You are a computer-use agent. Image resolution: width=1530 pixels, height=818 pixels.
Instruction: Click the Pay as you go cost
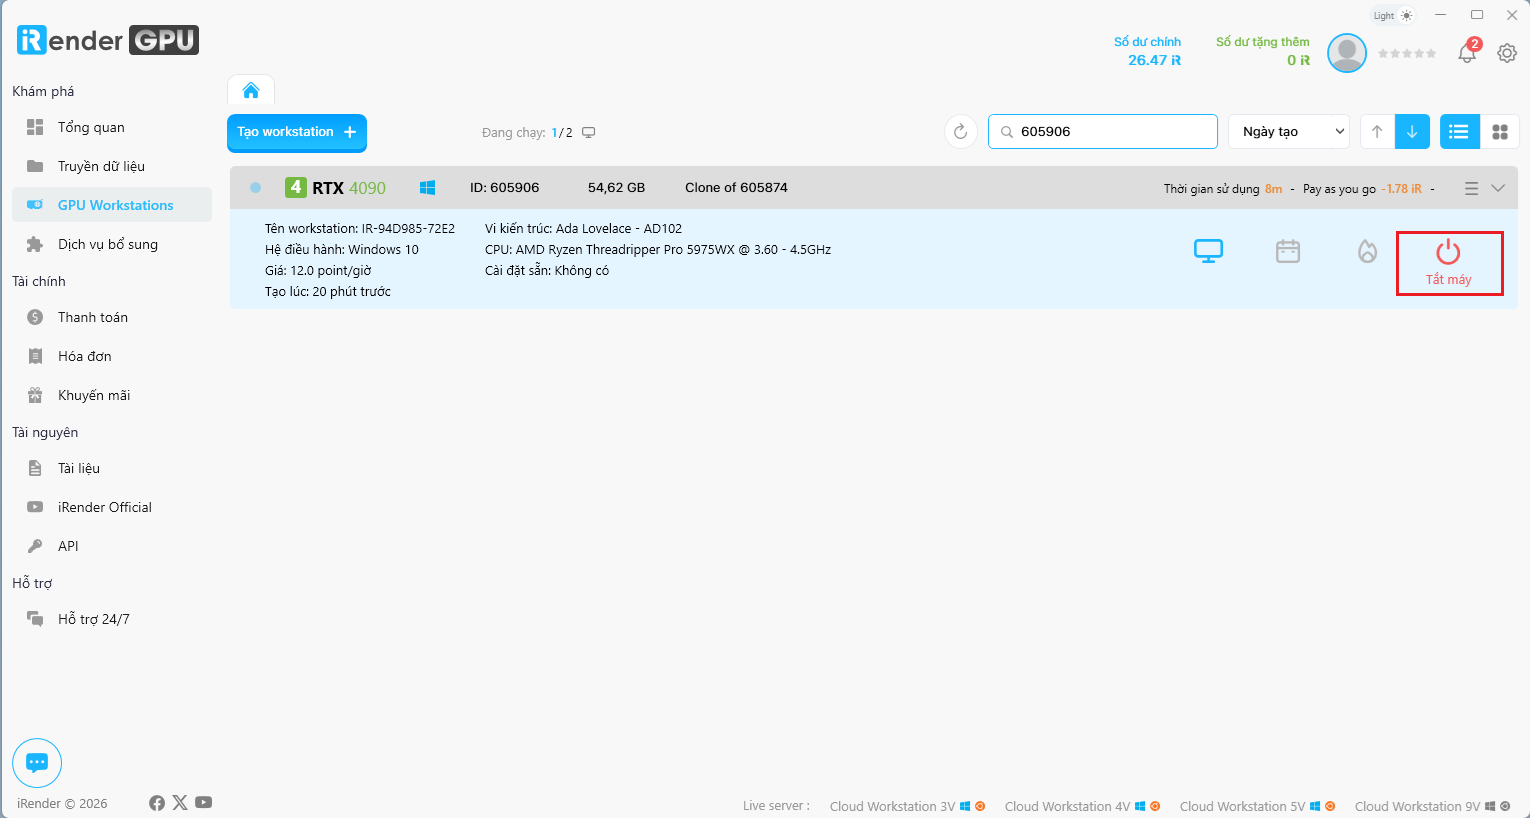(1362, 189)
